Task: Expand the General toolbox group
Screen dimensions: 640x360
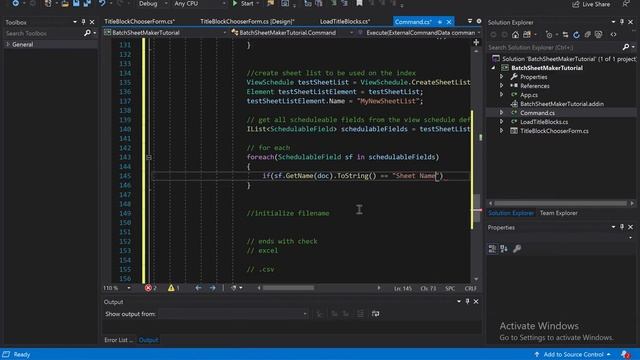Action: (x=7, y=44)
